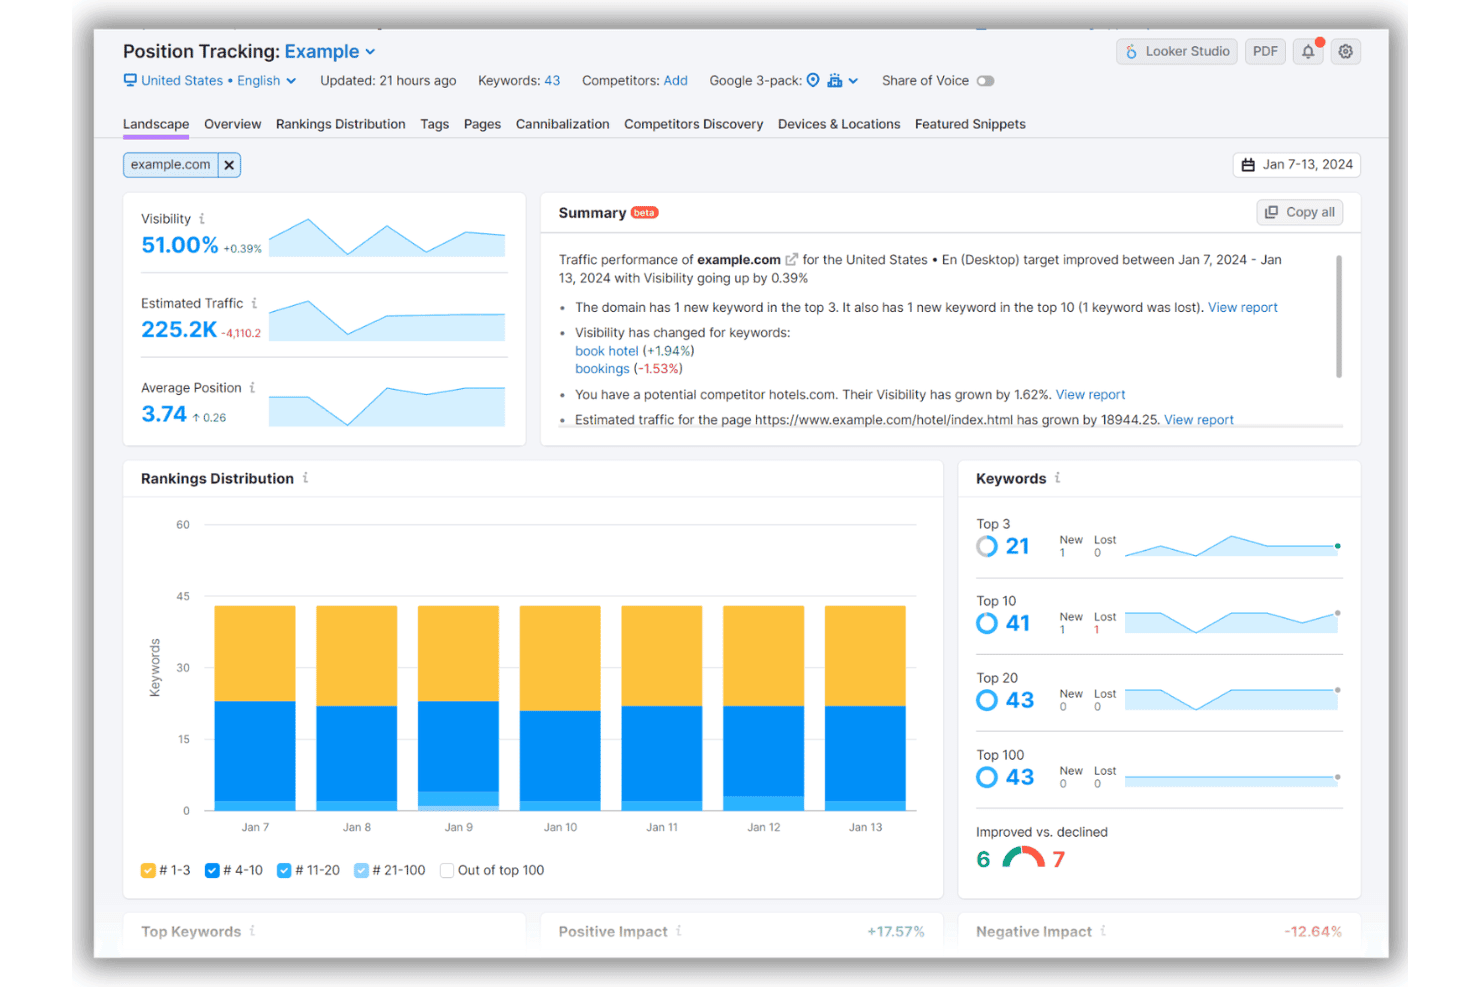Open the bookings keyword link
This screenshot has width=1480, height=987.
(x=602, y=369)
